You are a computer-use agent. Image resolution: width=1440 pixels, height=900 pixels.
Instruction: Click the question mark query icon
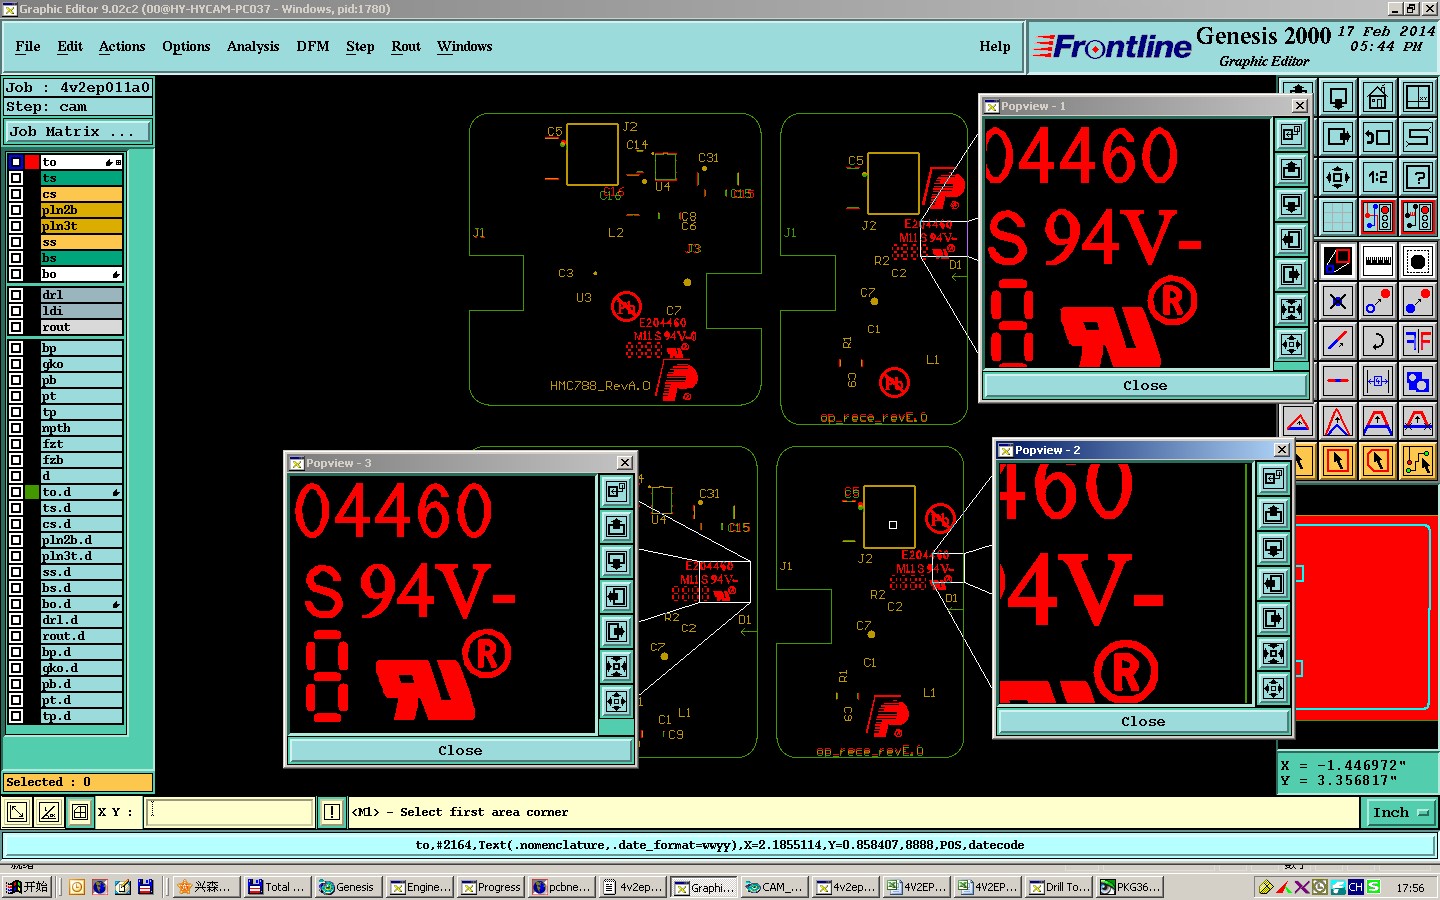(1418, 177)
